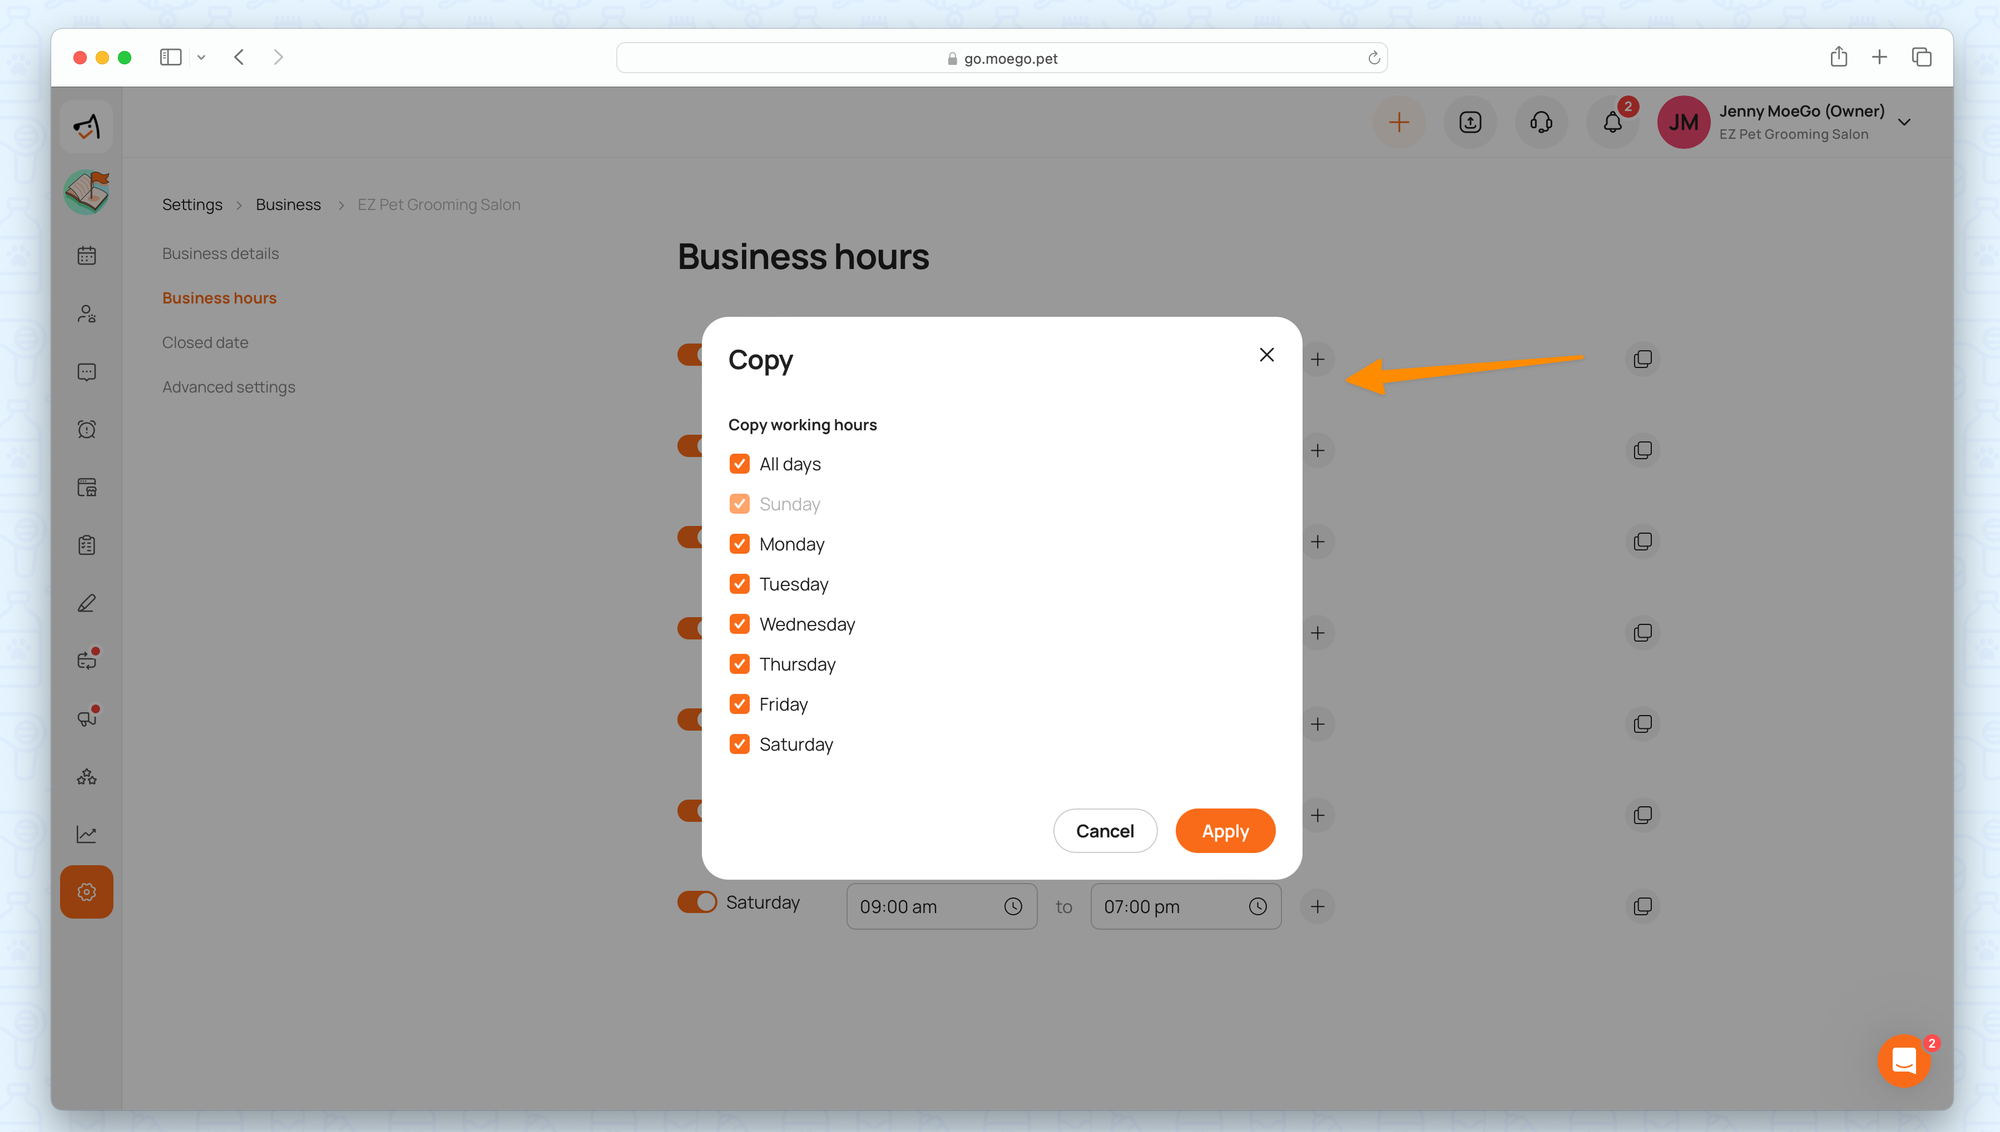This screenshot has width=2000, height=1132.
Task: Click the Saturday row add time plus icon
Action: [x=1317, y=906]
